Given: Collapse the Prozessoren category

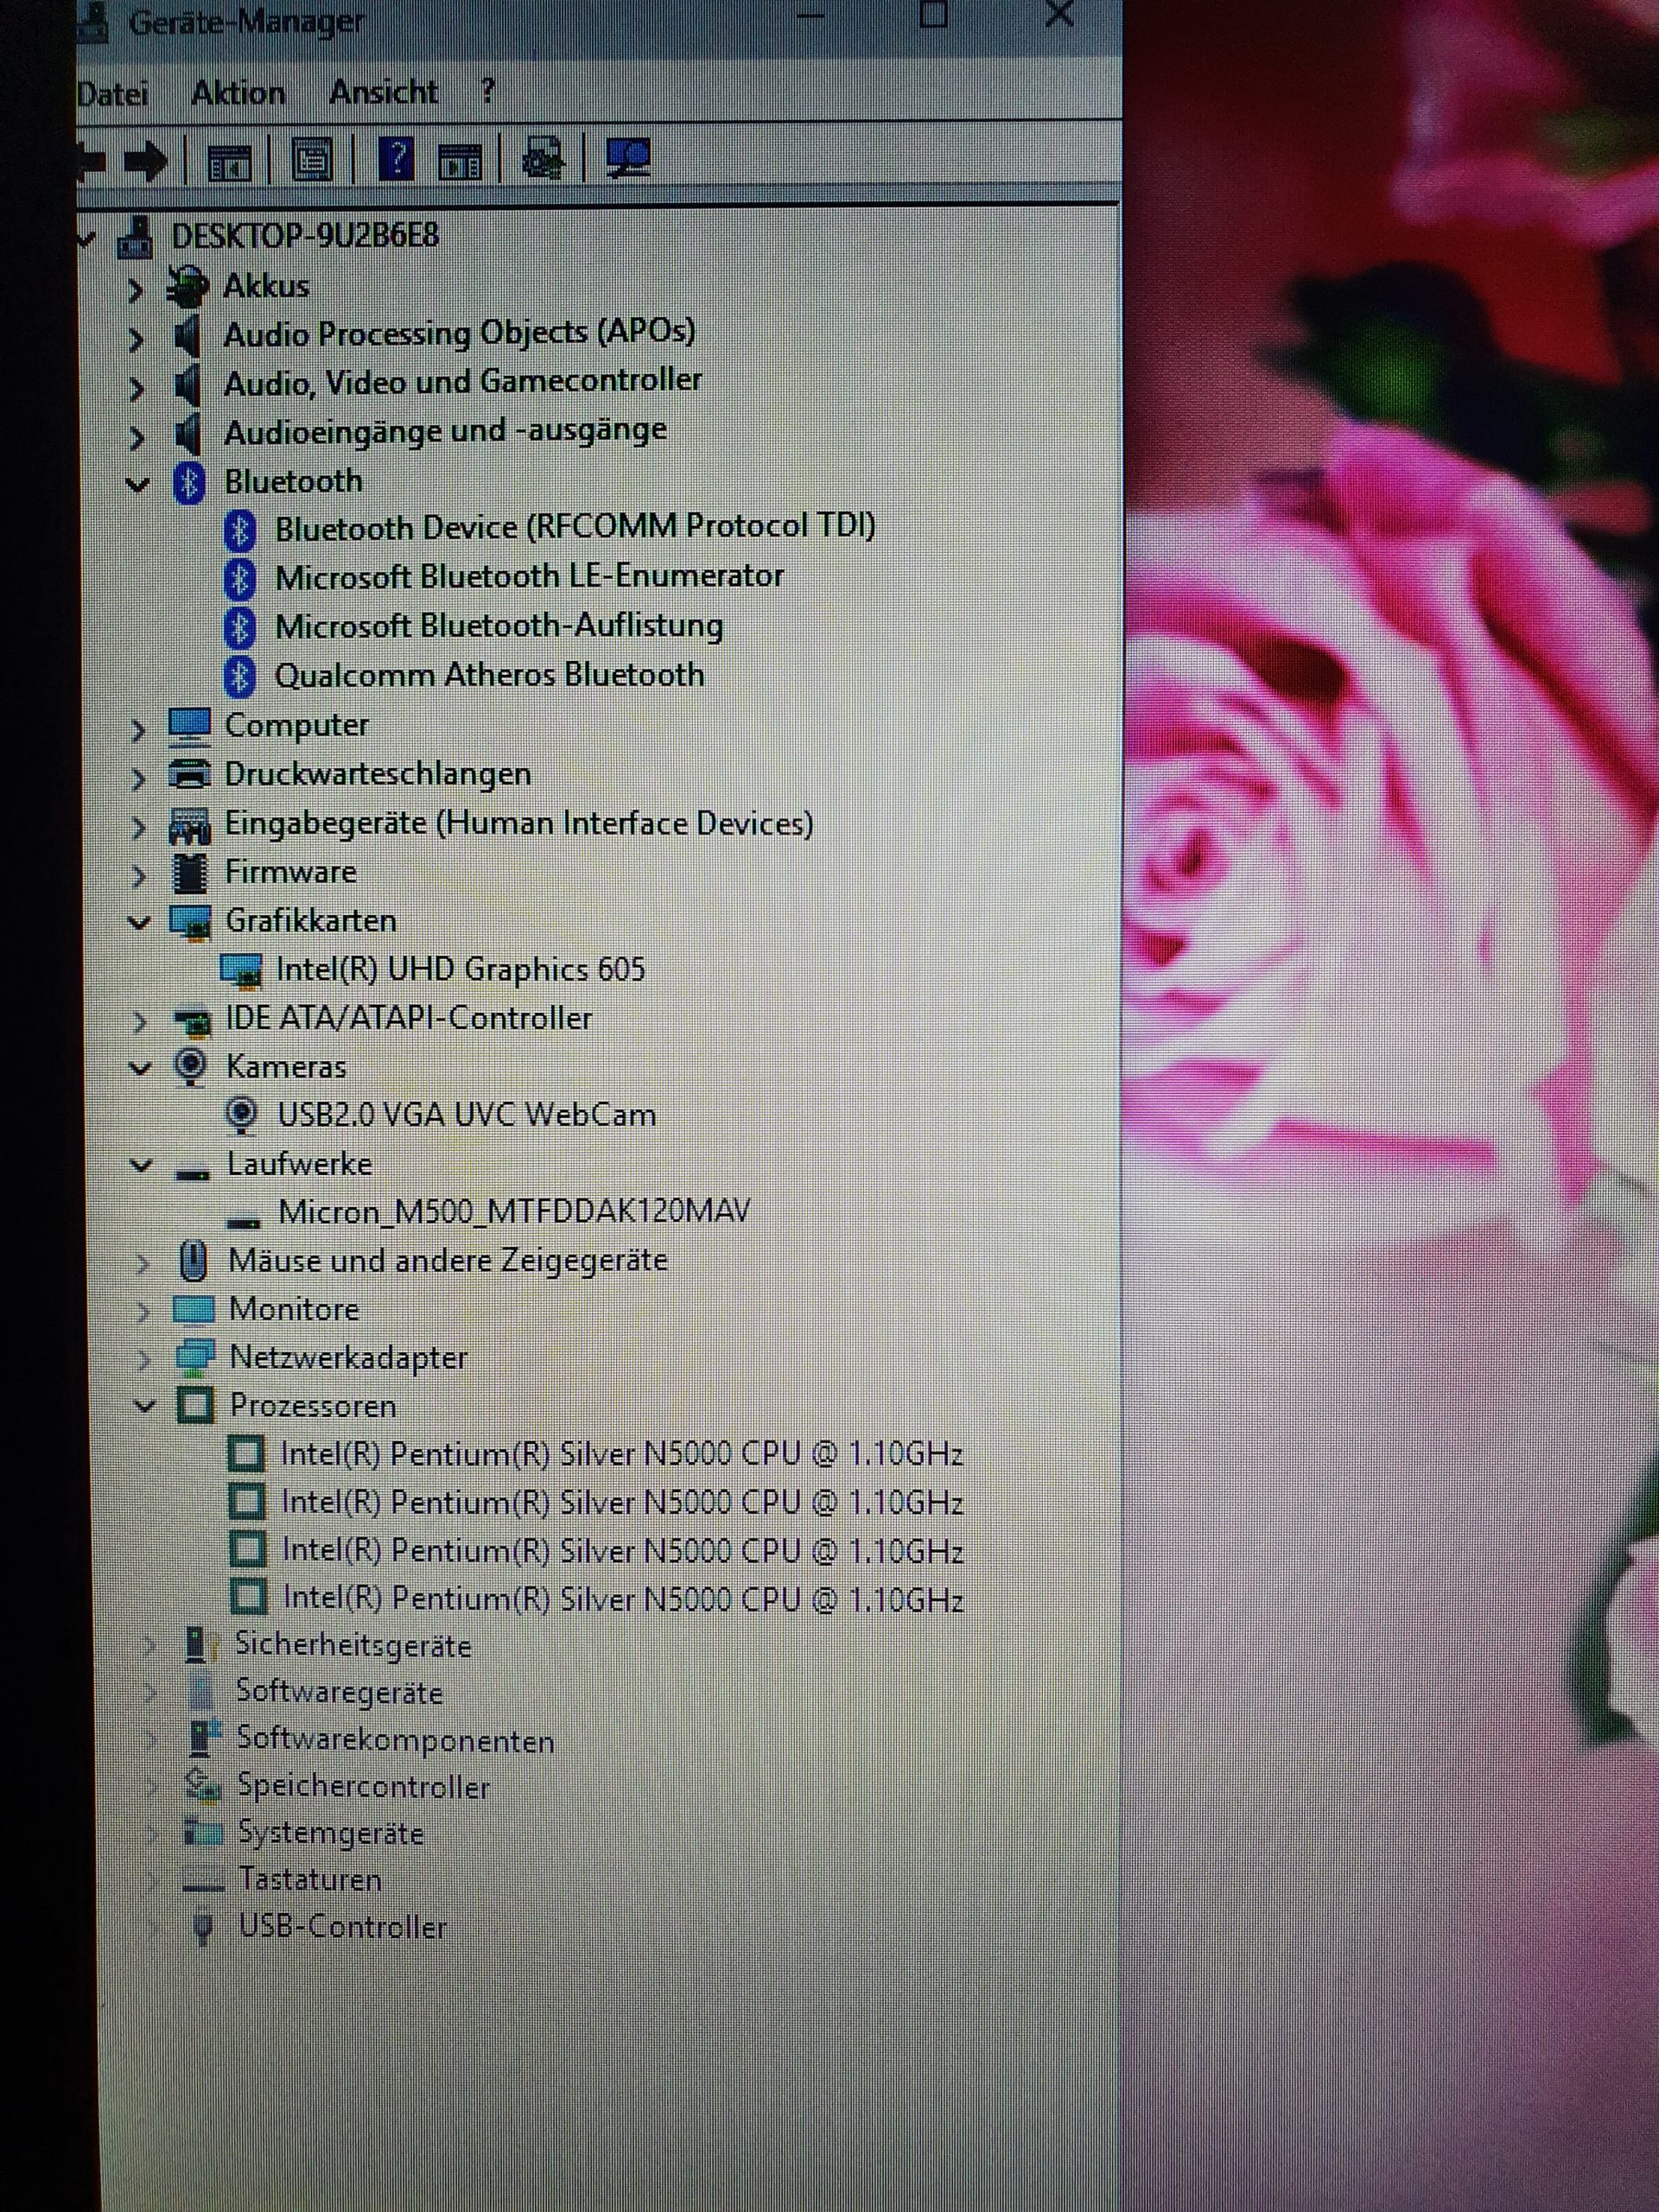Looking at the screenshot, I should point(145,1408).
